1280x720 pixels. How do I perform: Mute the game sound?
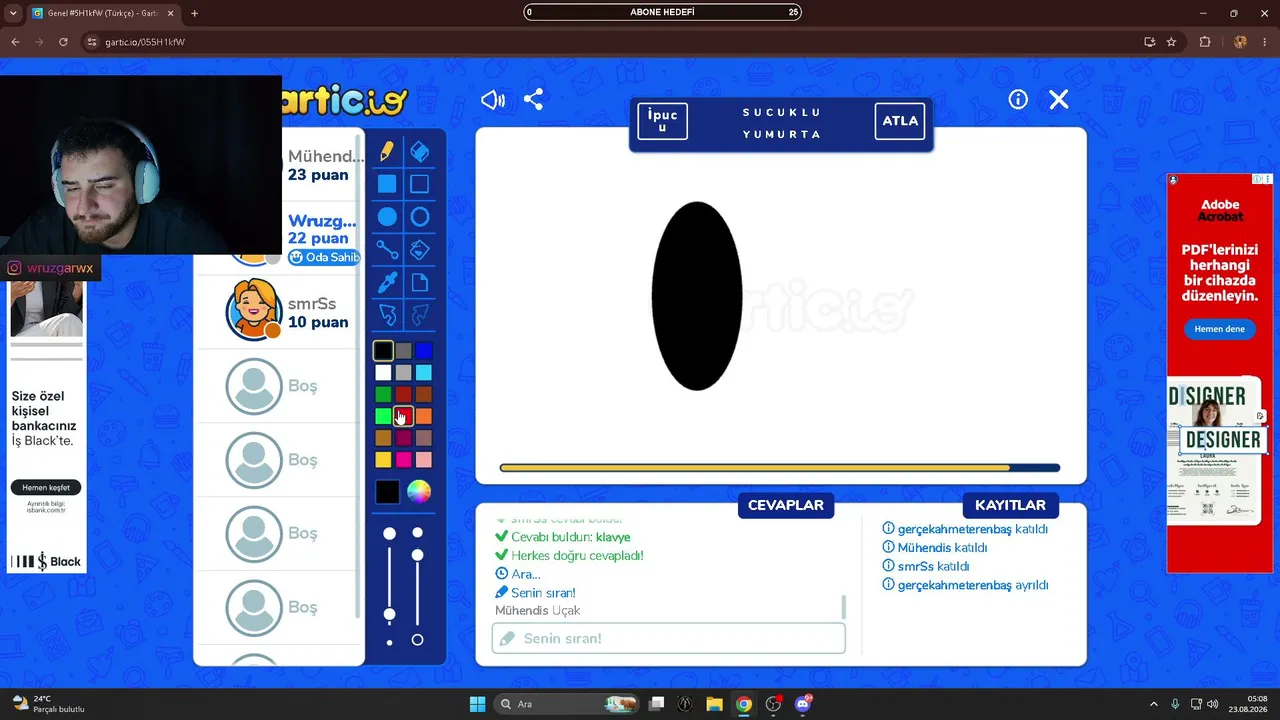[x=493, y=100]
